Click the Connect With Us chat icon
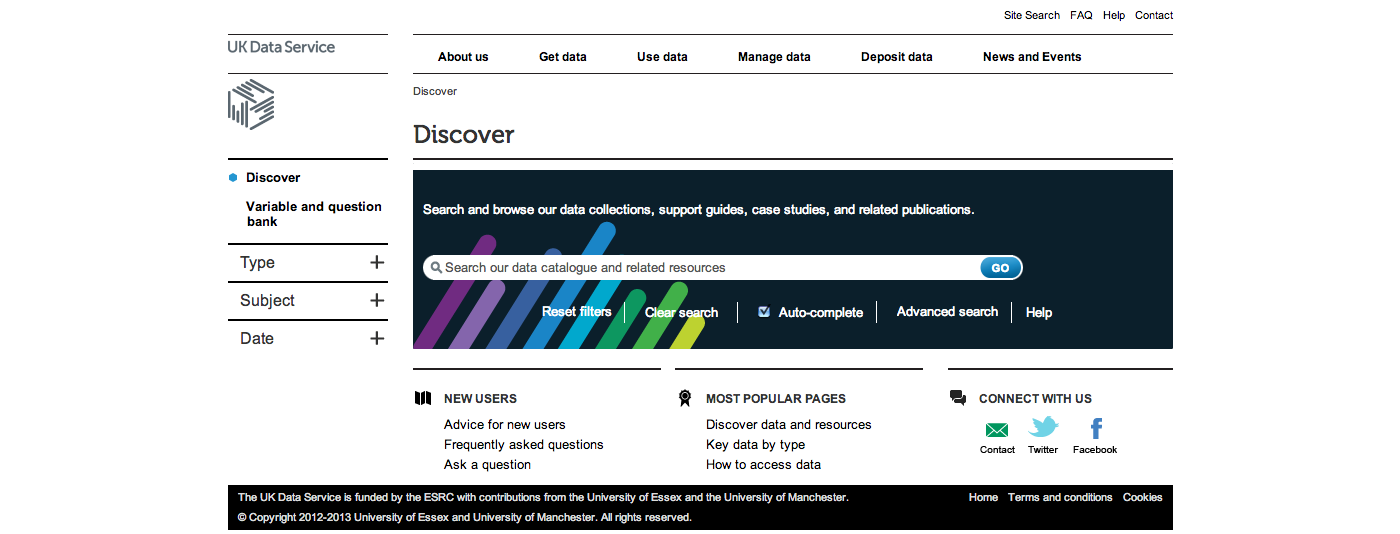 (958, 398)
